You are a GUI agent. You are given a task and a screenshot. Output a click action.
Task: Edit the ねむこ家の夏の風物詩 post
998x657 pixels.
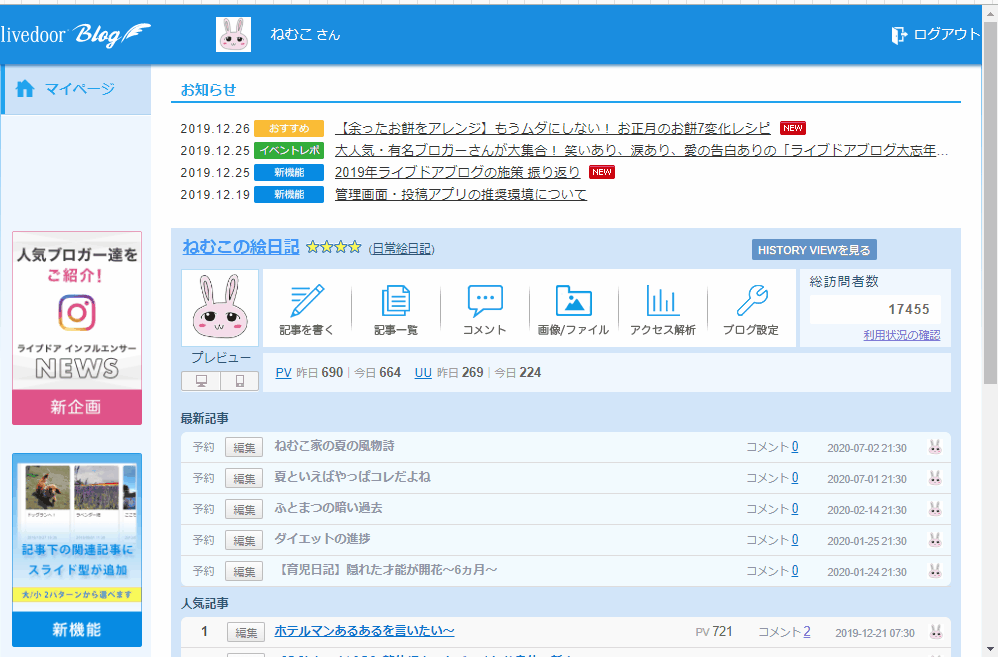click(x=244, y=448)
